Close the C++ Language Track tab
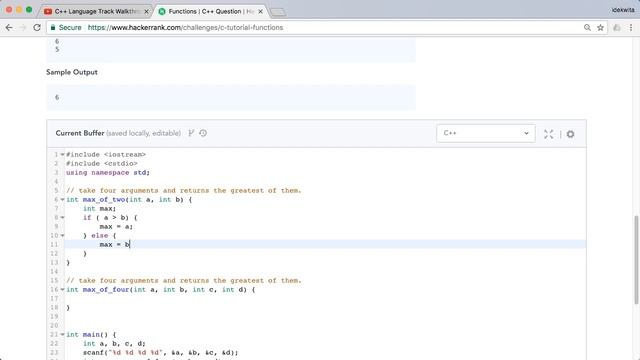 (146, 11)
